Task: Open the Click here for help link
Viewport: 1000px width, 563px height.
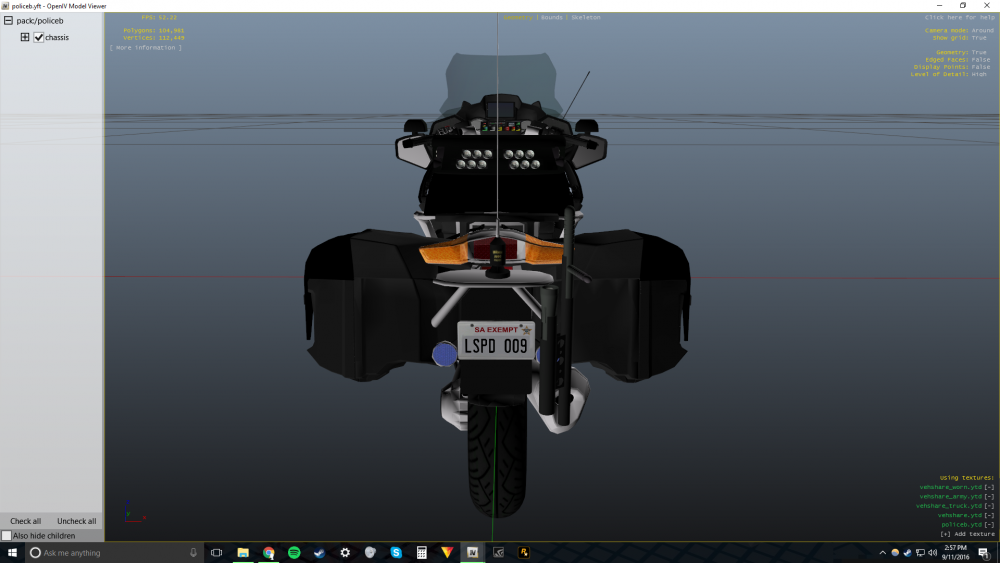Action: point(959,17)
